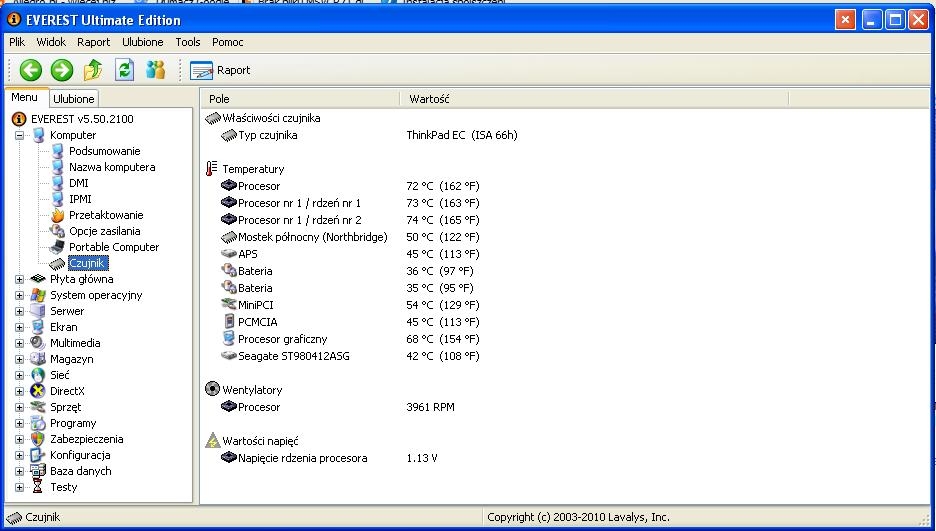936x531 pixels.
Task: Select the Procesor 3961 RPM fan row
Action: (x=338, y=407)
